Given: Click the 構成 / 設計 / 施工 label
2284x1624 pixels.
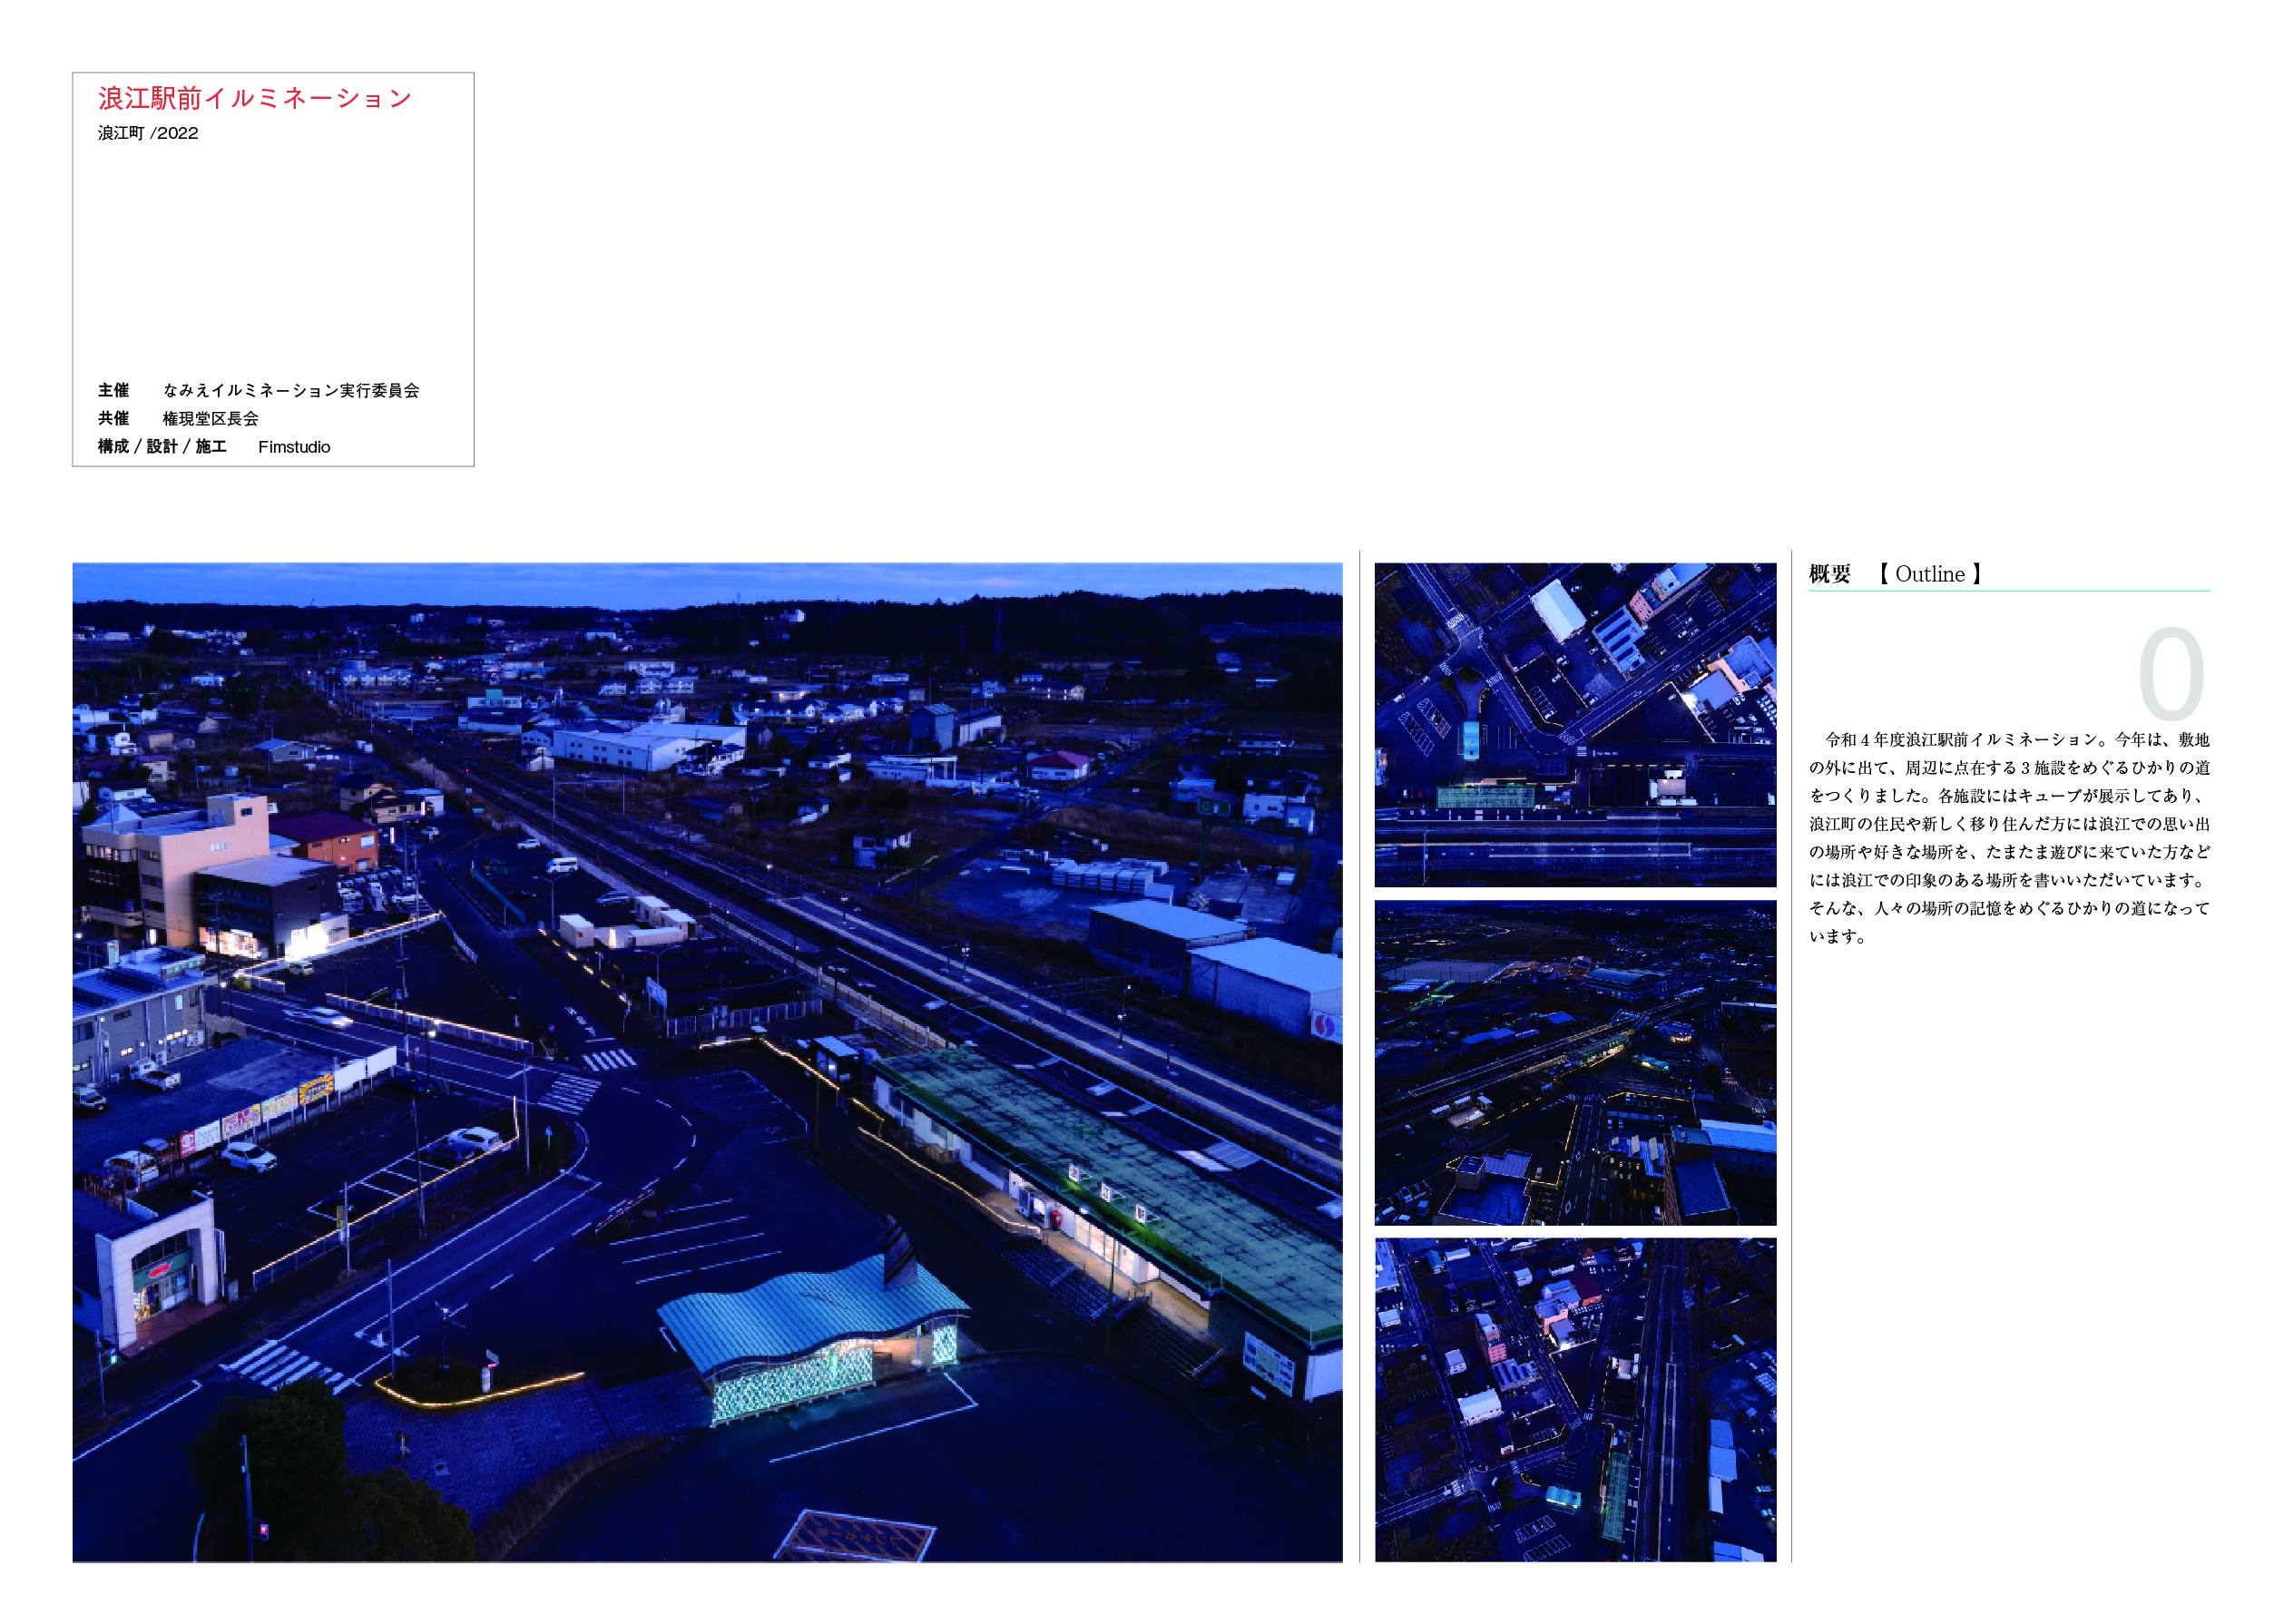Looking at the screenshot, I should (x=162, y=447).
